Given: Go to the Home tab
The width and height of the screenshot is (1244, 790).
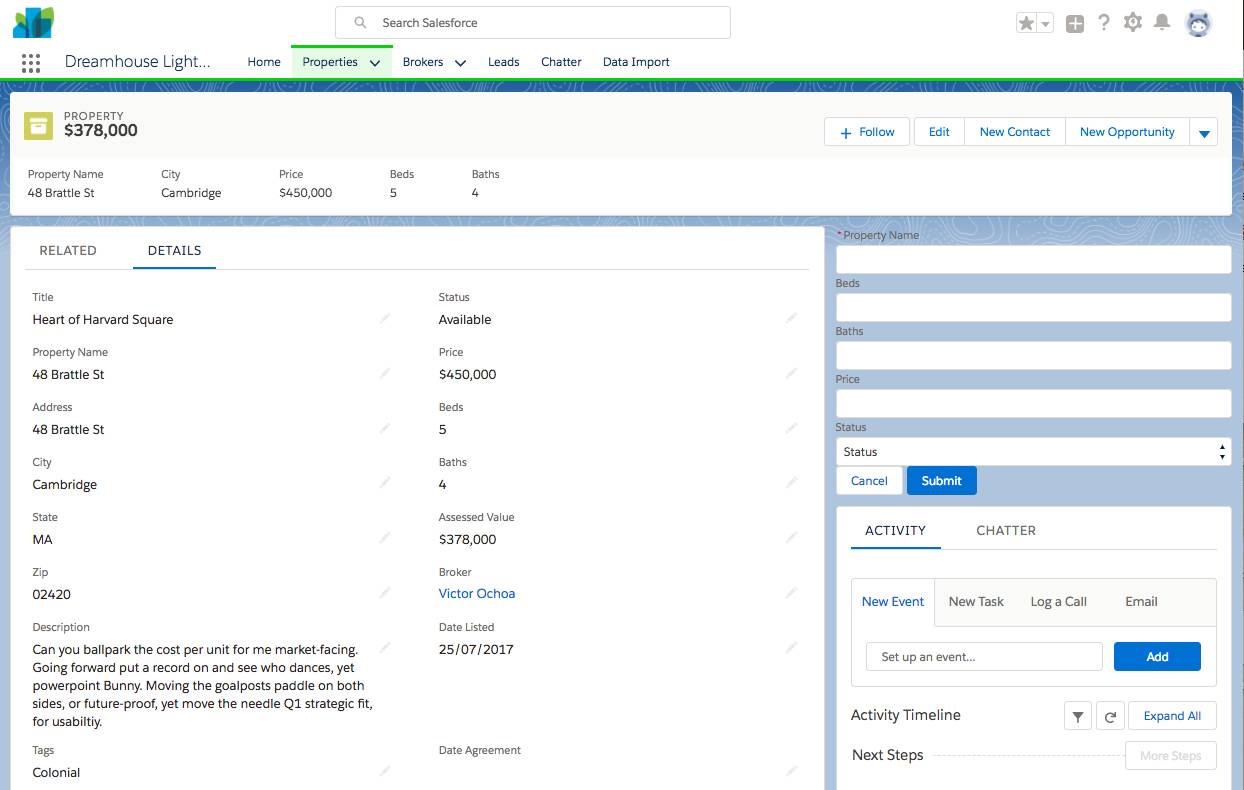Looking at the screenshot, I should [264, 62].
